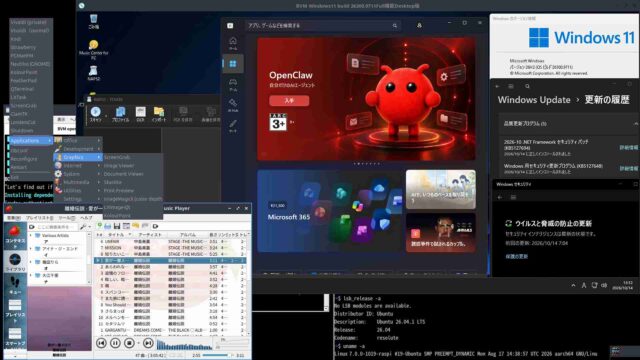Collapse the quality updates section in Update history
Viewport: 640px width, 360px height.
coord(636,124)
